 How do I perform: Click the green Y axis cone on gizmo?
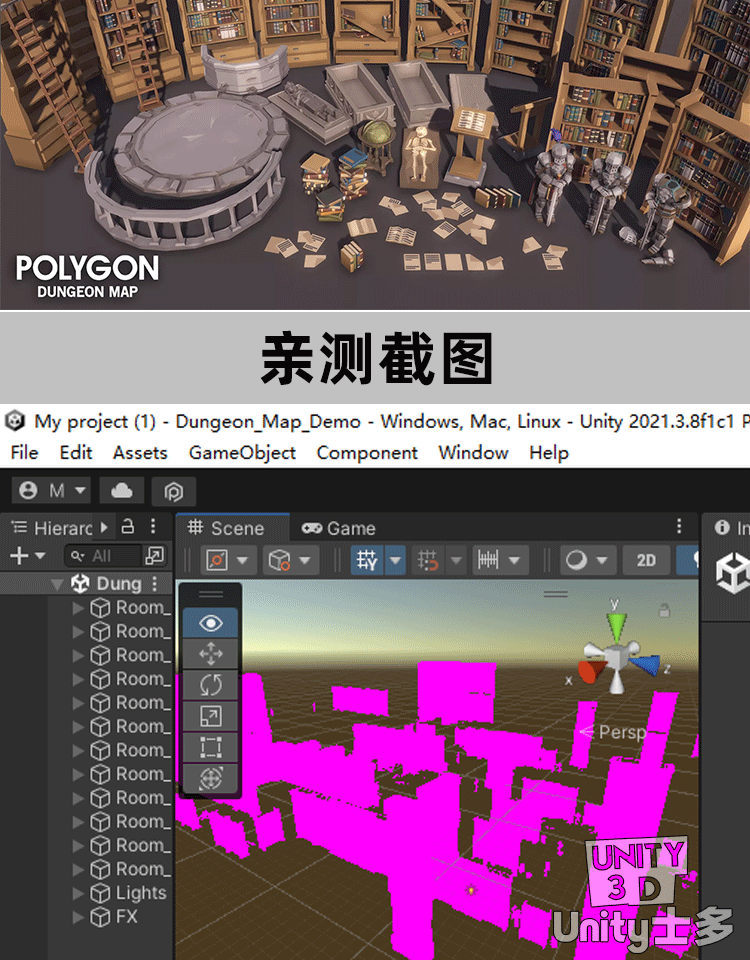tap(616, 626)
